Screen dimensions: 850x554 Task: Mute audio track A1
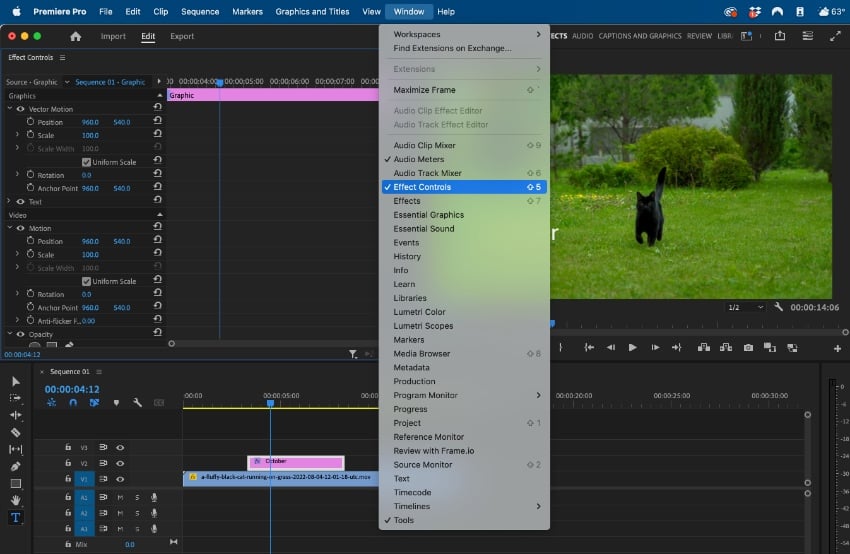pyautogui.click(x=120, y=497)
